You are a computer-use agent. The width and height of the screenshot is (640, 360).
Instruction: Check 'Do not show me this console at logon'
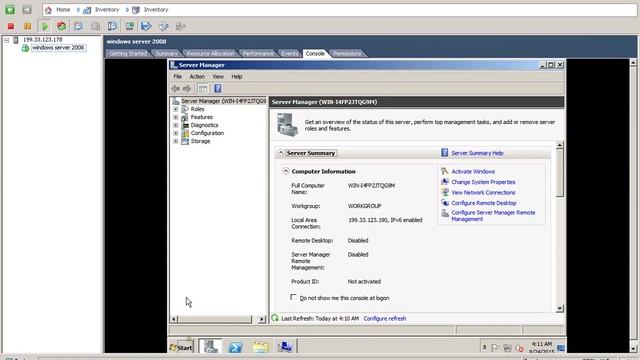[293, 297]
